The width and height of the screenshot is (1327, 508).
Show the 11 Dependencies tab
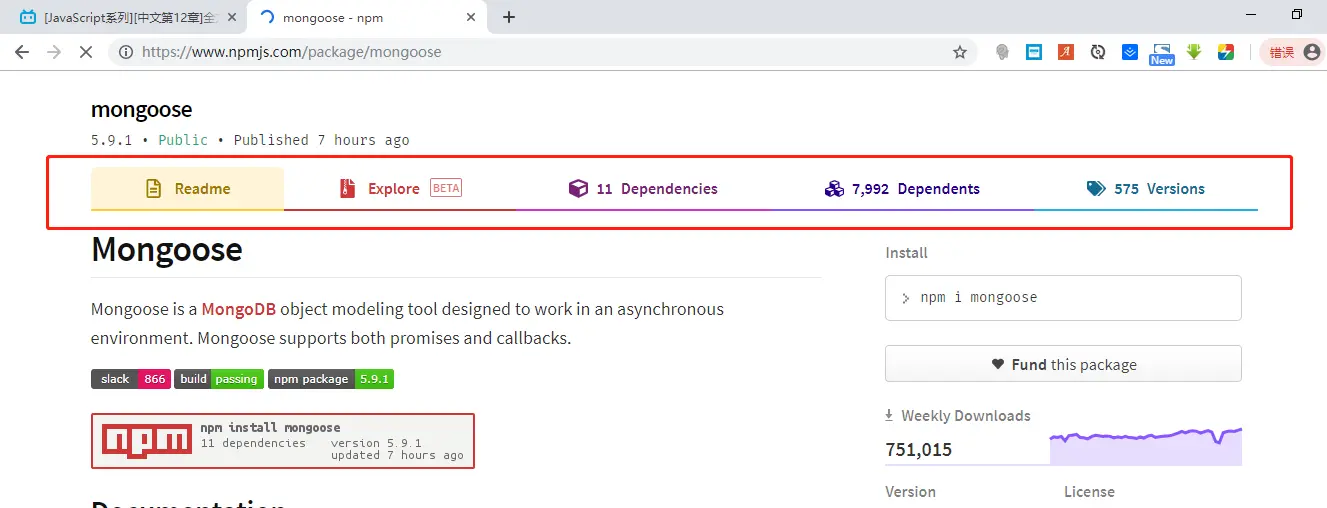[x=643, y=189]
